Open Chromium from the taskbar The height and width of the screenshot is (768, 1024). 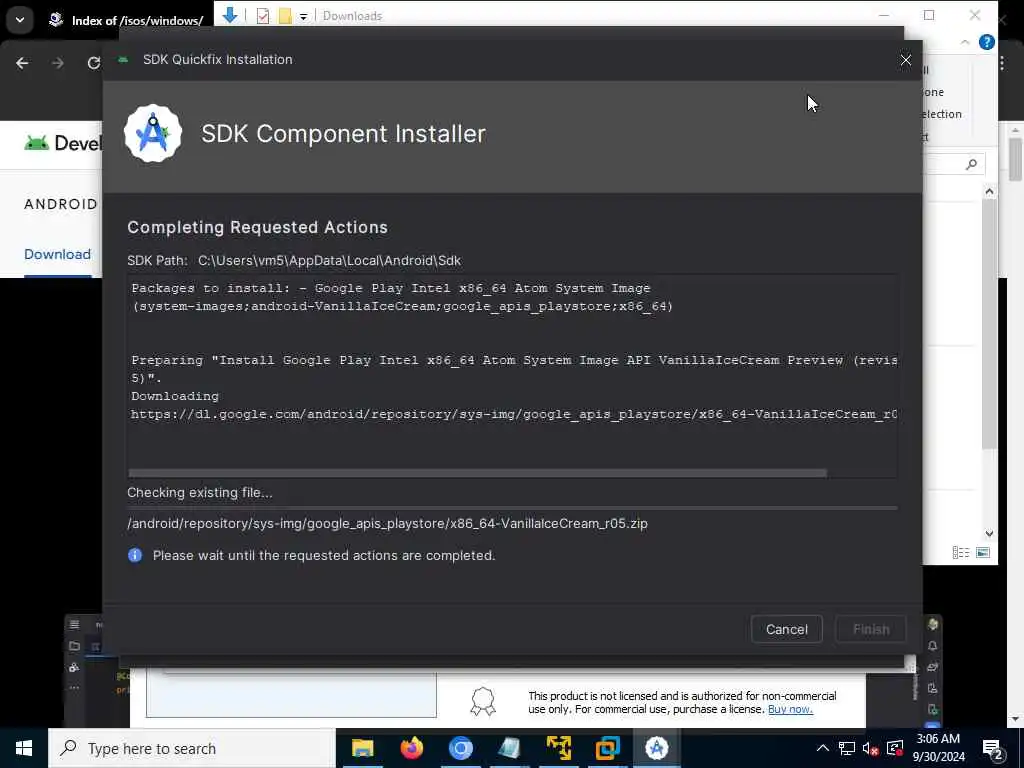[460, 748]
